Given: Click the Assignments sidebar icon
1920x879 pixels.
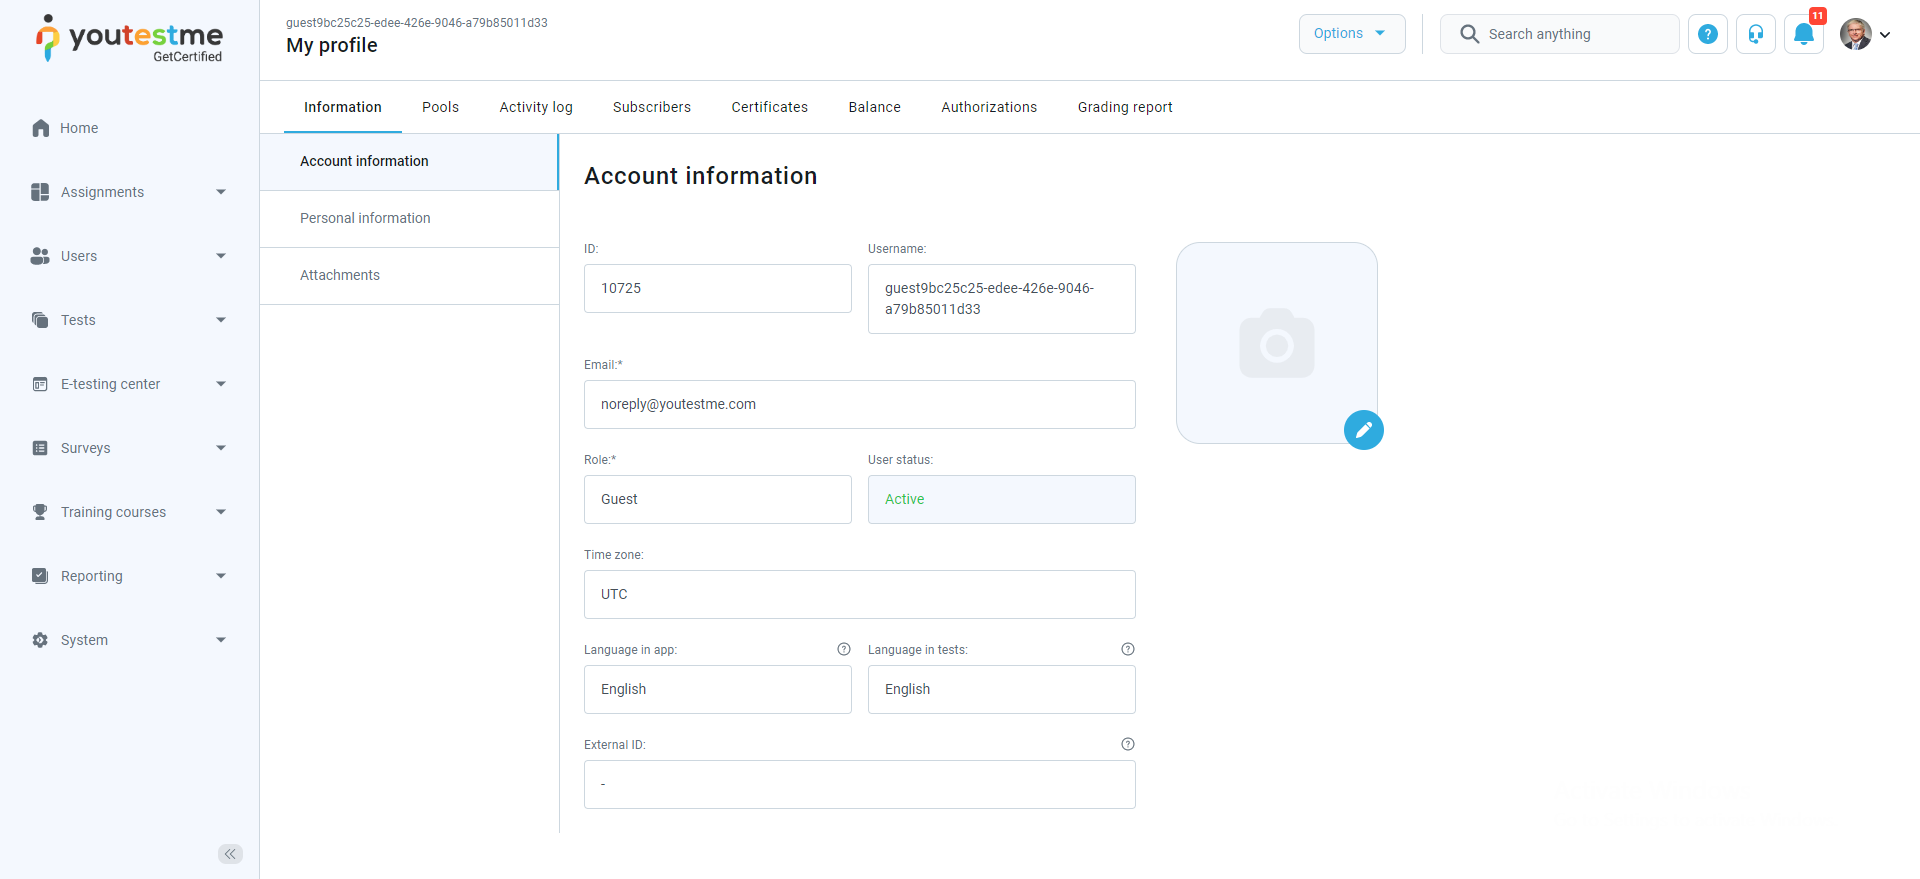Looking at the screenshot, I should pyautogui.click(x=40, y=192).
